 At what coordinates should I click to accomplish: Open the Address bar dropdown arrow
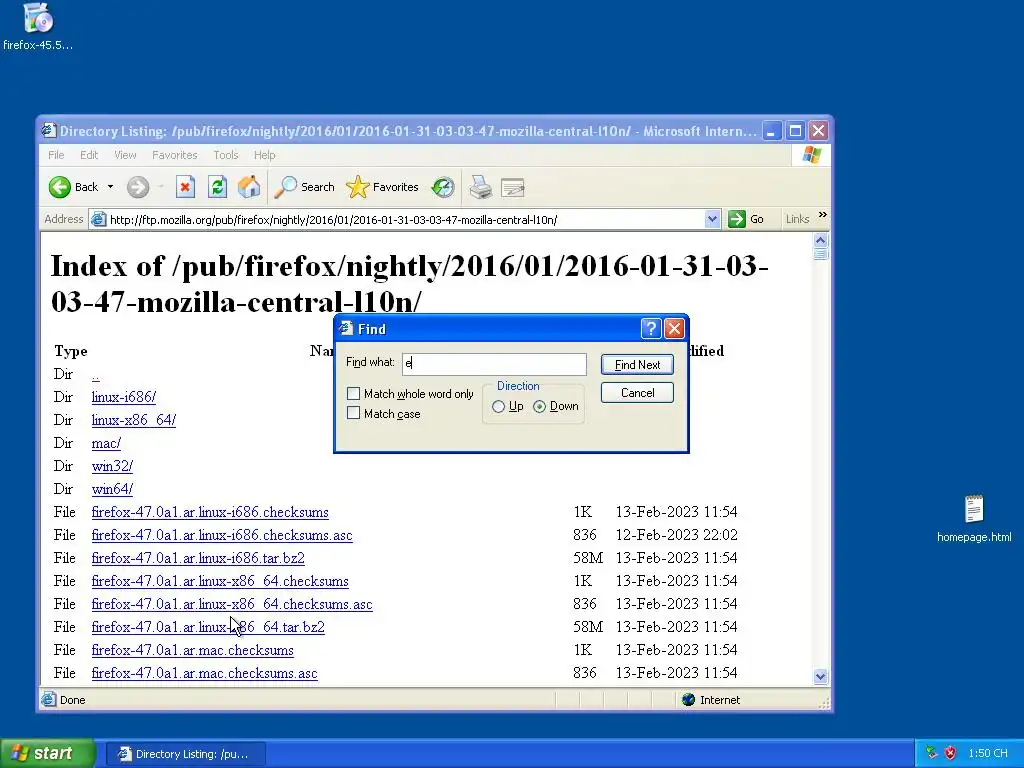[x=712, y=219]
